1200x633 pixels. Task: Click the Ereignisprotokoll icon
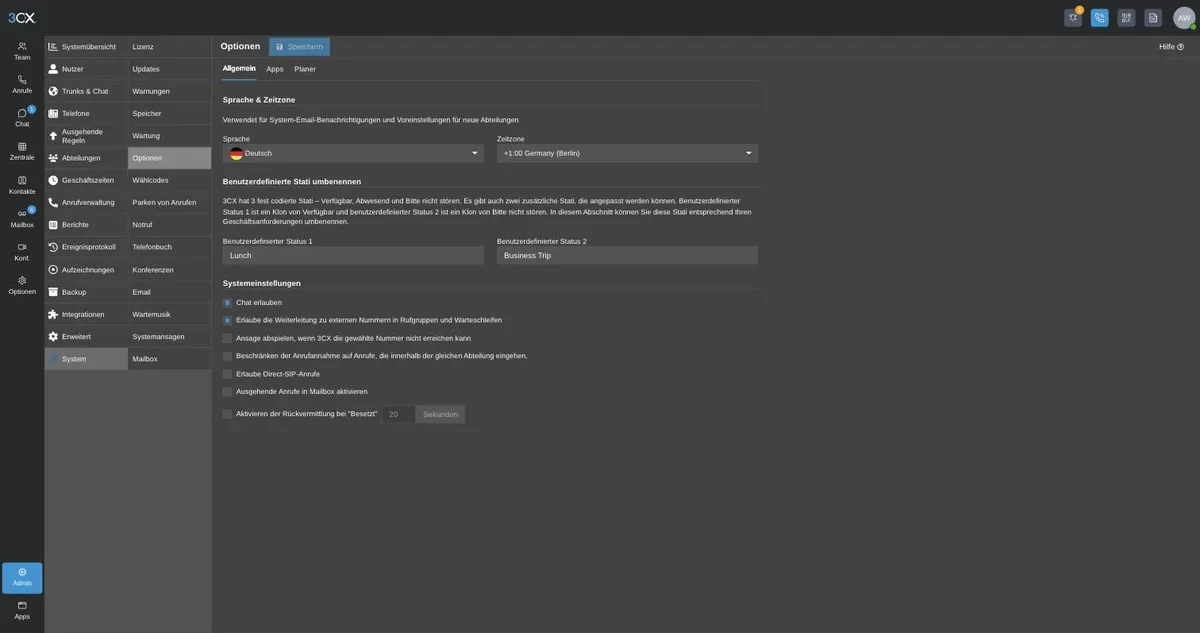coord(53,247)
